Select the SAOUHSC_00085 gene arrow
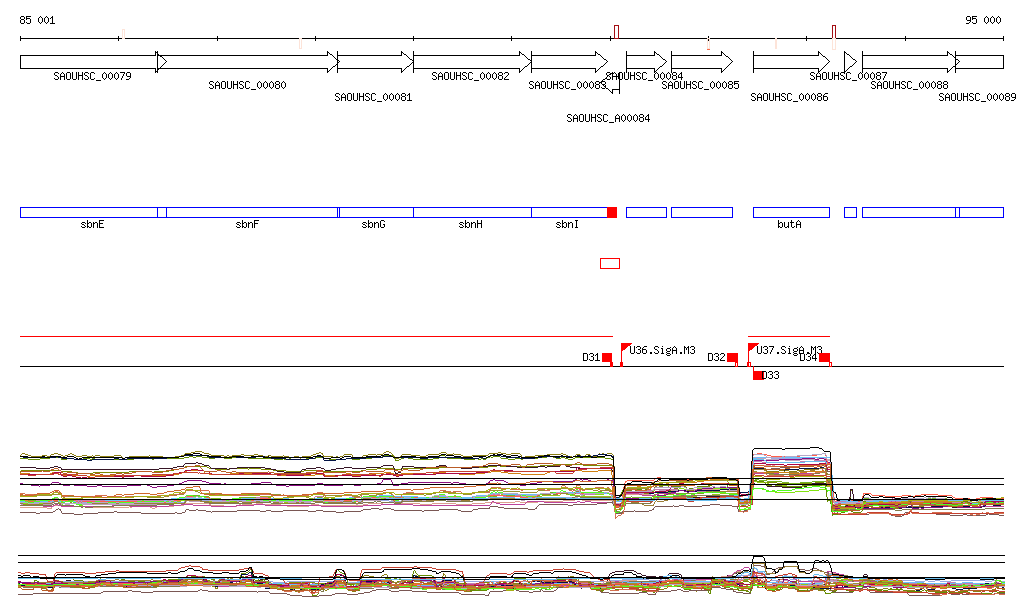Screen dimensions: 1024x611 click(702, 62)
